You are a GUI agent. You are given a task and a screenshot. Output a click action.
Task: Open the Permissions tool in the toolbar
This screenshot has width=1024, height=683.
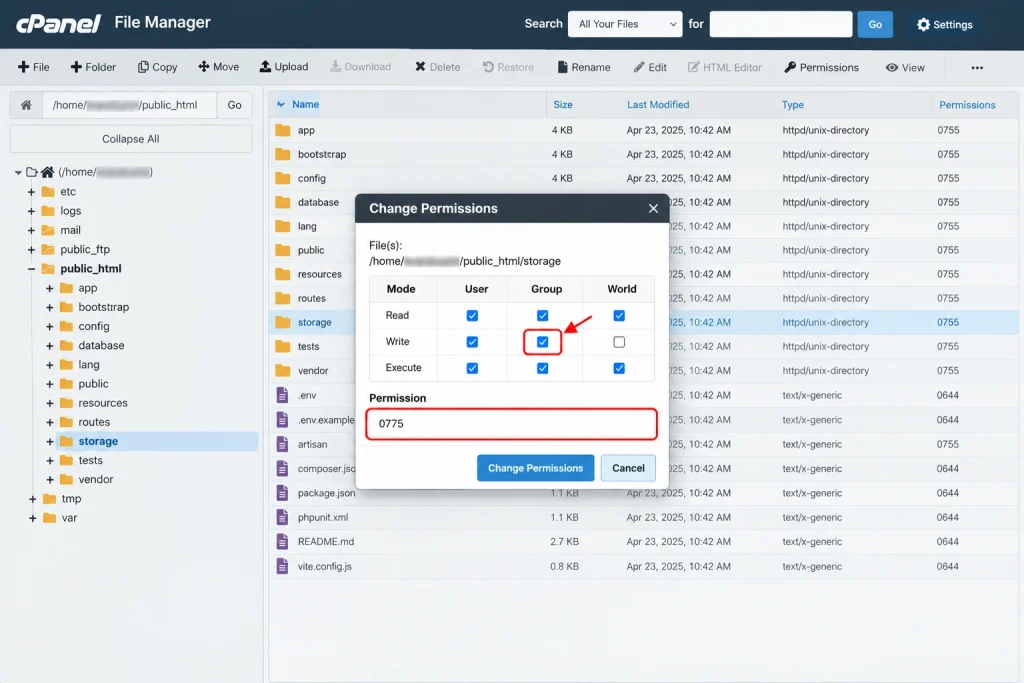point(821,67)
